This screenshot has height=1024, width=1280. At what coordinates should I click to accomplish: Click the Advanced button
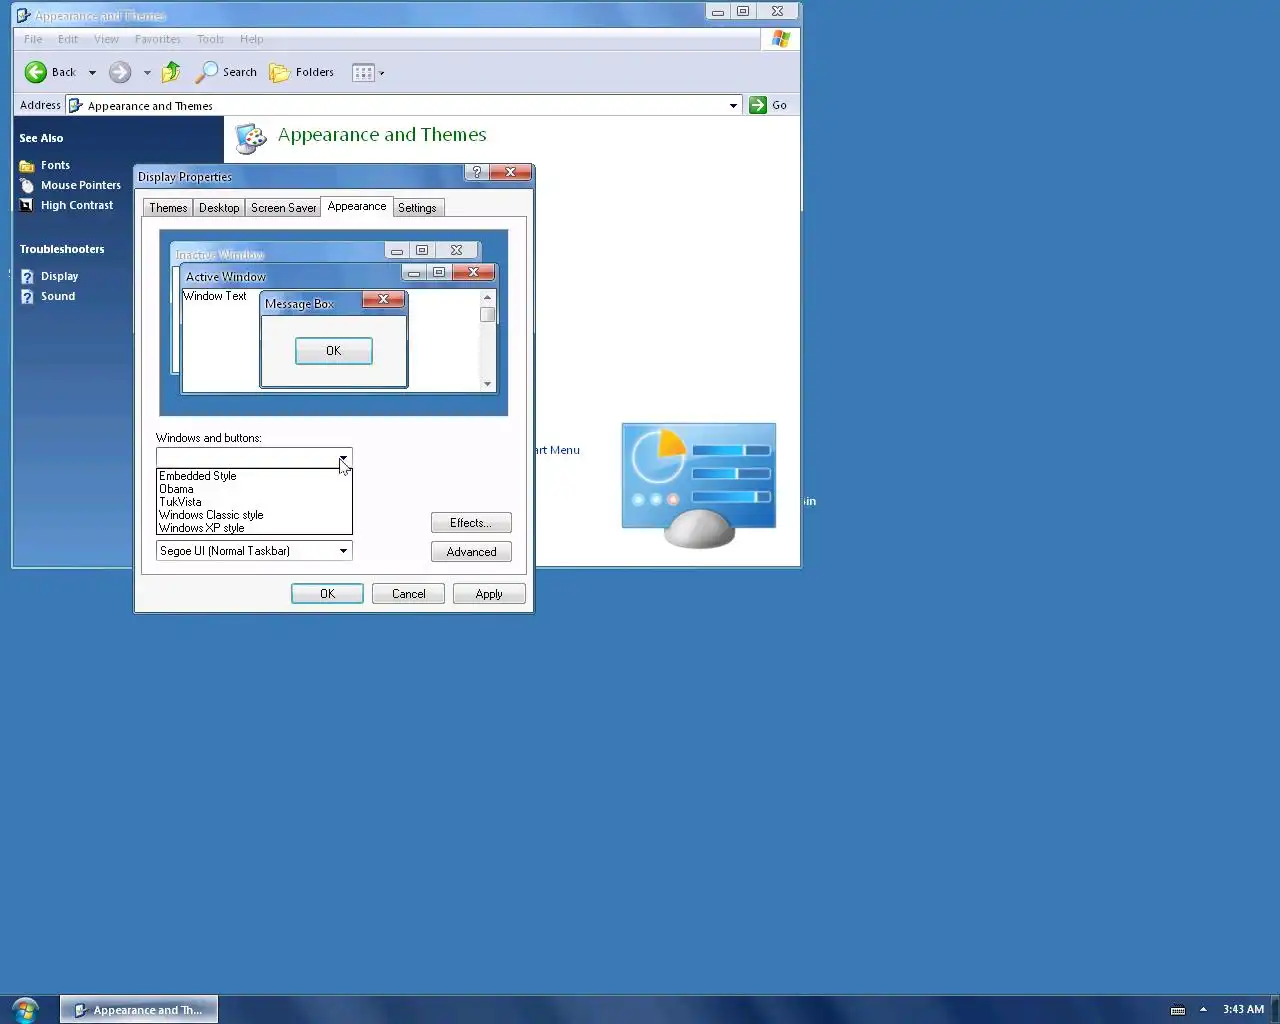click(471, 552)
